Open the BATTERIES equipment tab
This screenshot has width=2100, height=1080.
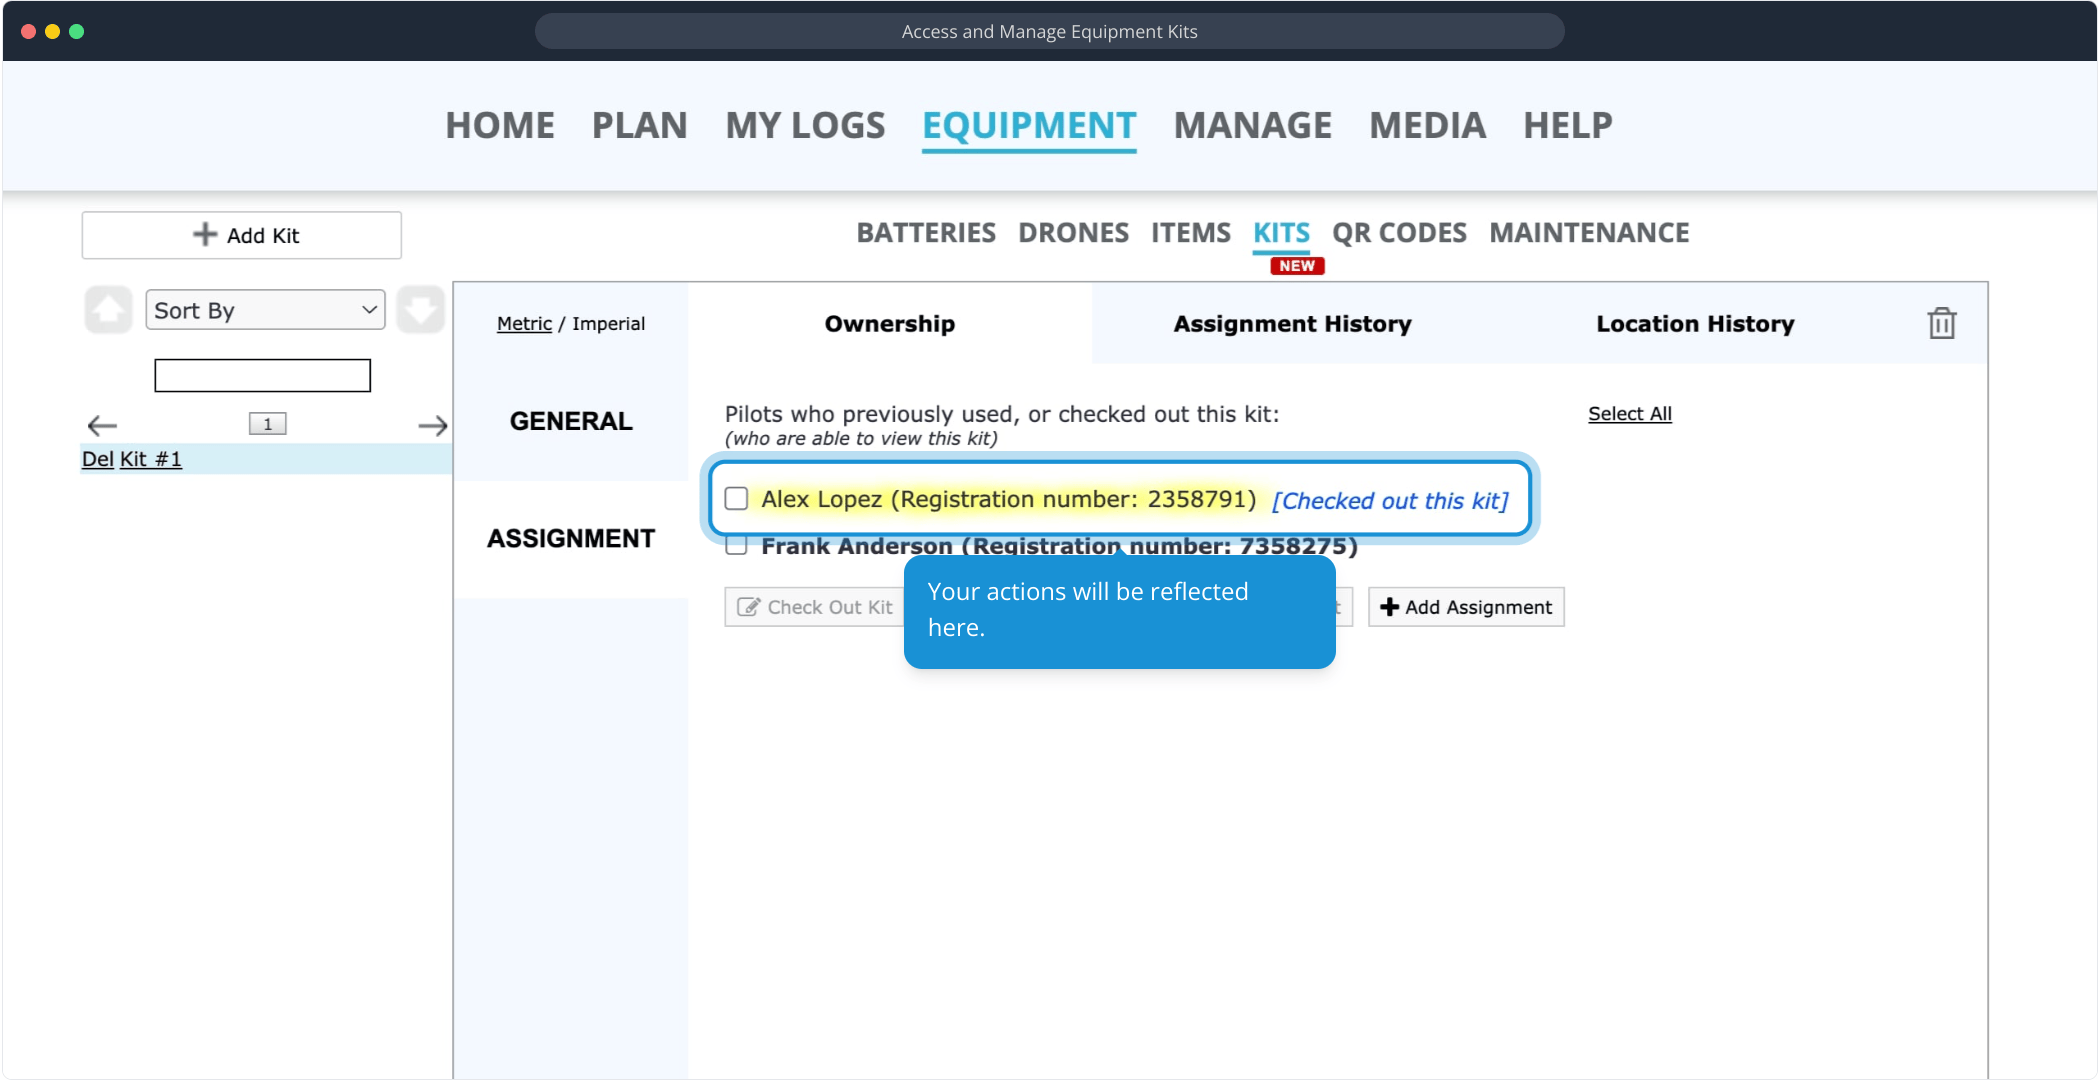[925, 232]
